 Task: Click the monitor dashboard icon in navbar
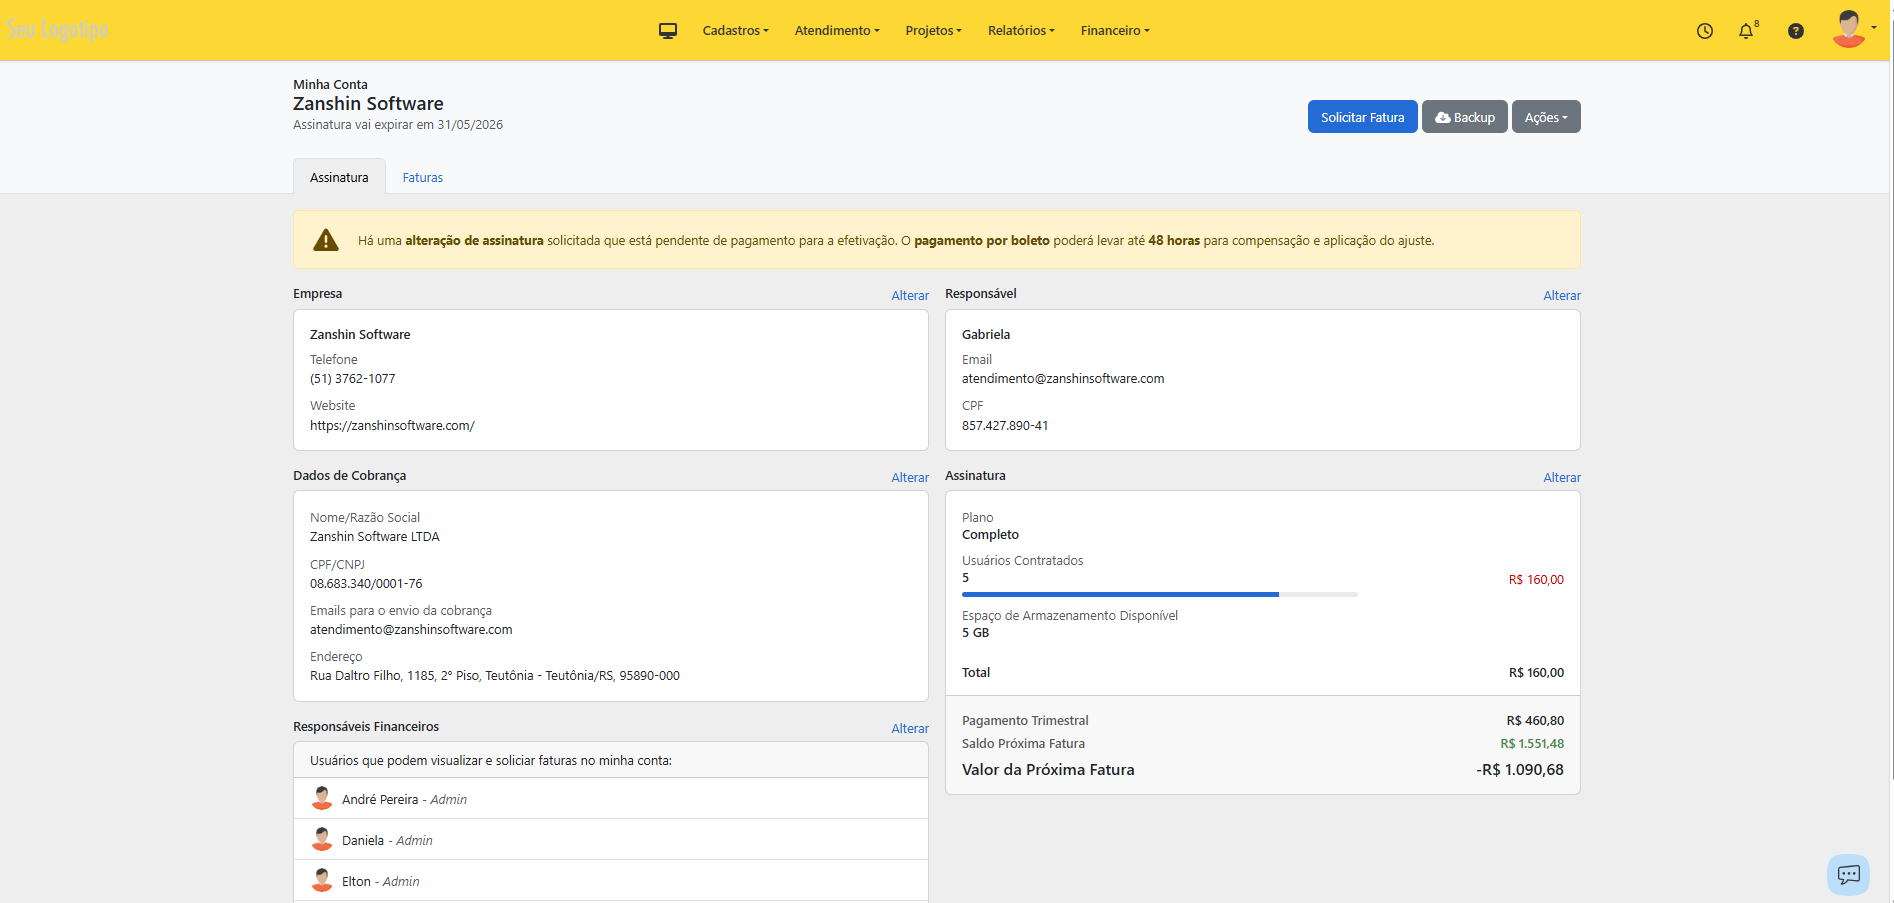[668, 31]
